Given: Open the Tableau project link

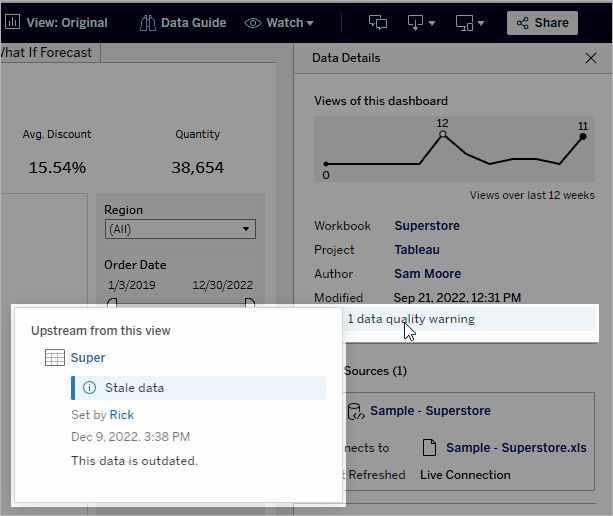Looking at the screenshot, I should pos(417,249).
